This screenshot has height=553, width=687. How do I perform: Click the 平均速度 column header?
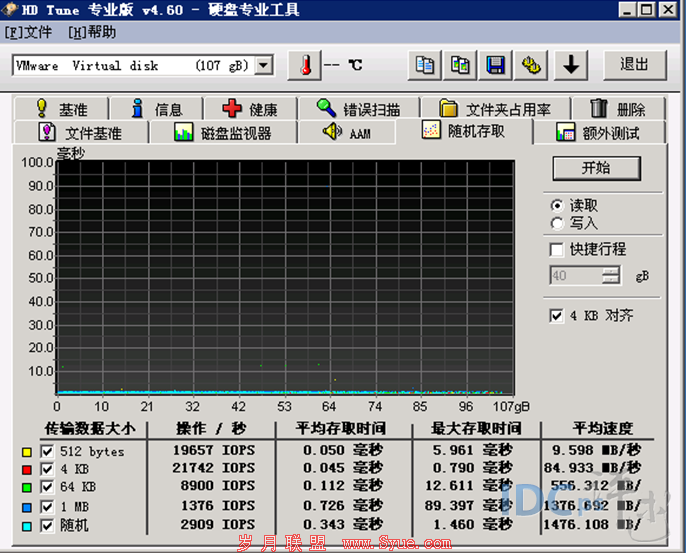tap(603, 429)
